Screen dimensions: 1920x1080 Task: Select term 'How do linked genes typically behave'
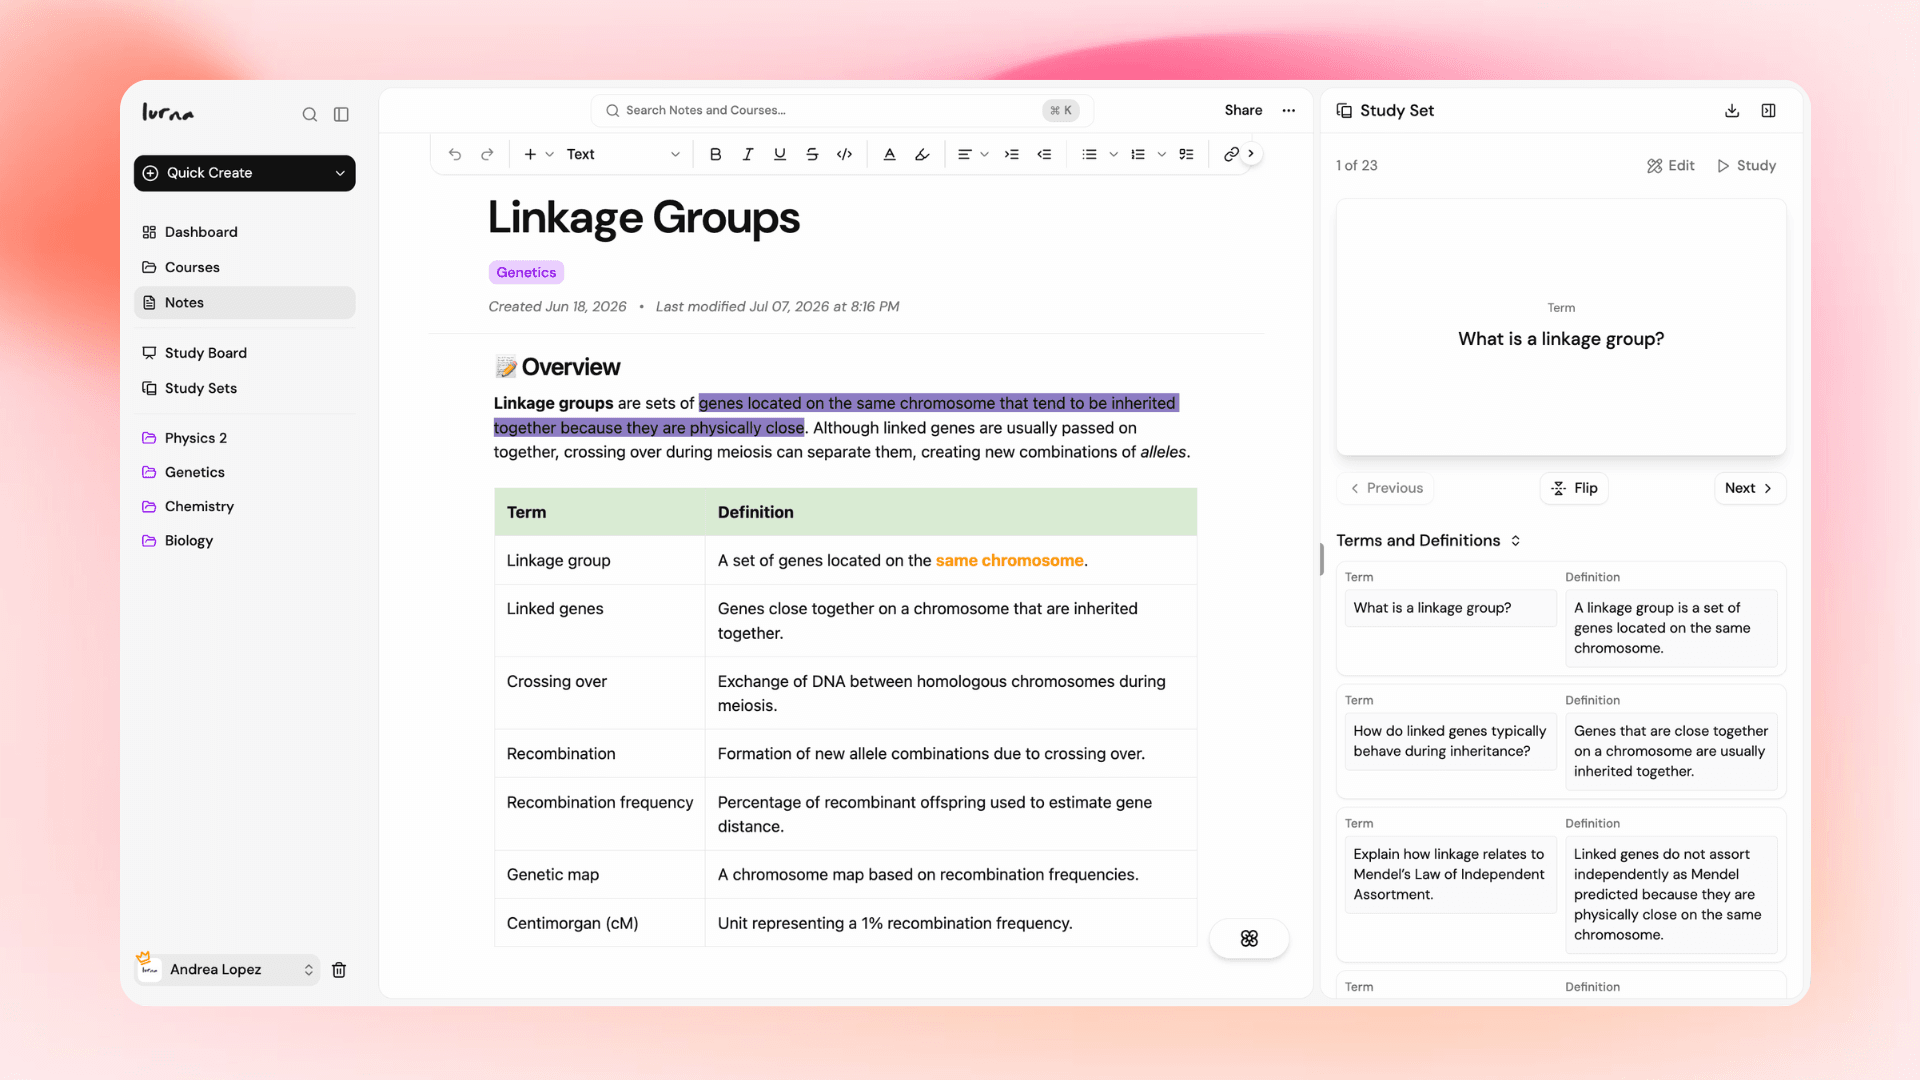pos(1450,741)
